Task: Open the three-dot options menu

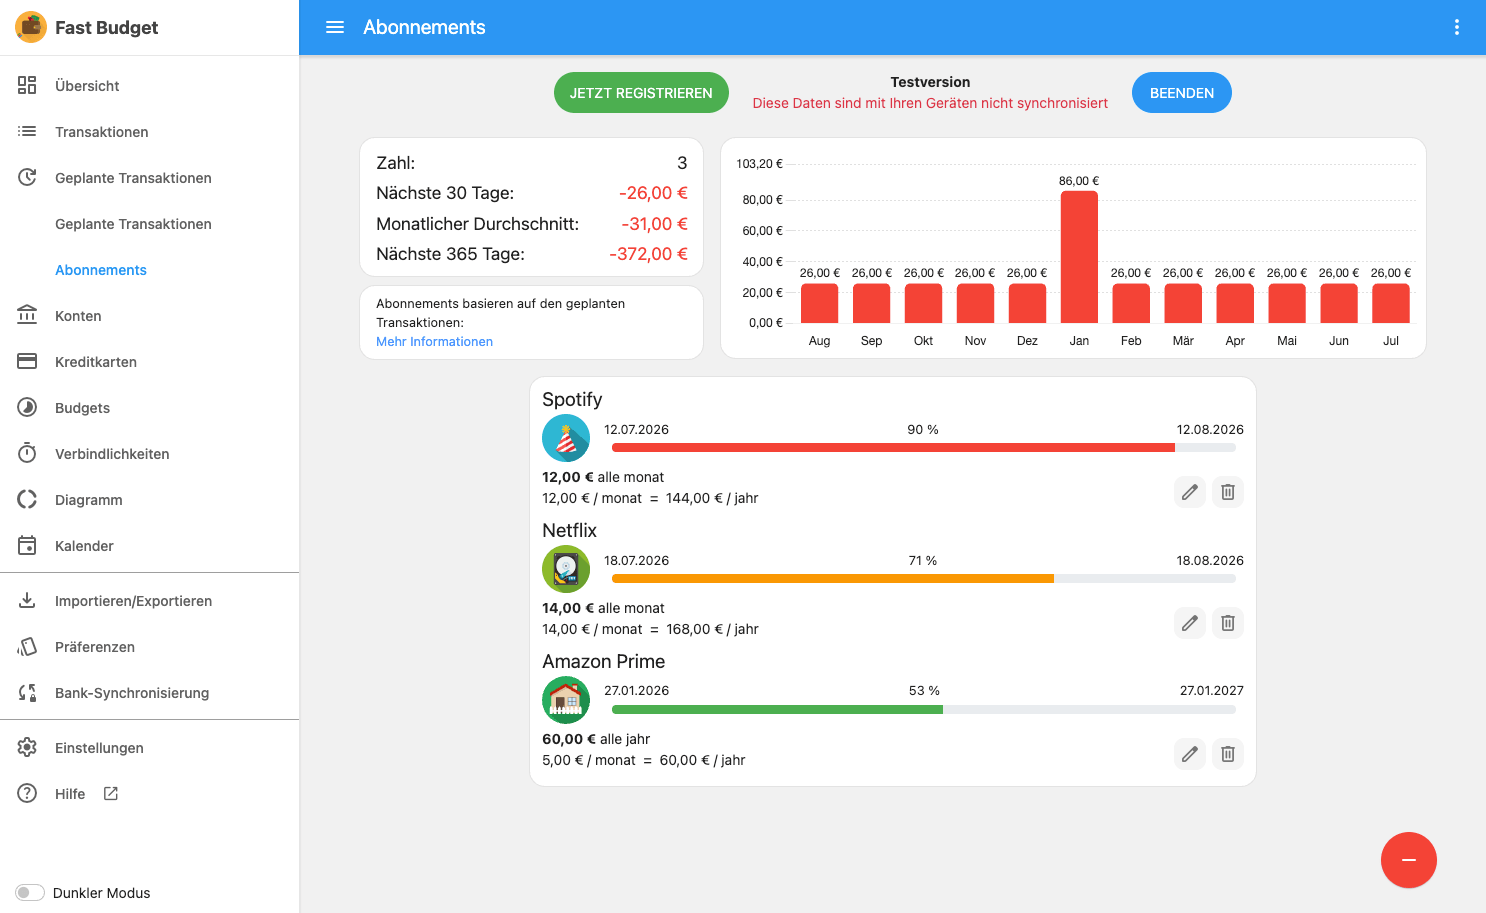Action: 1457,27
